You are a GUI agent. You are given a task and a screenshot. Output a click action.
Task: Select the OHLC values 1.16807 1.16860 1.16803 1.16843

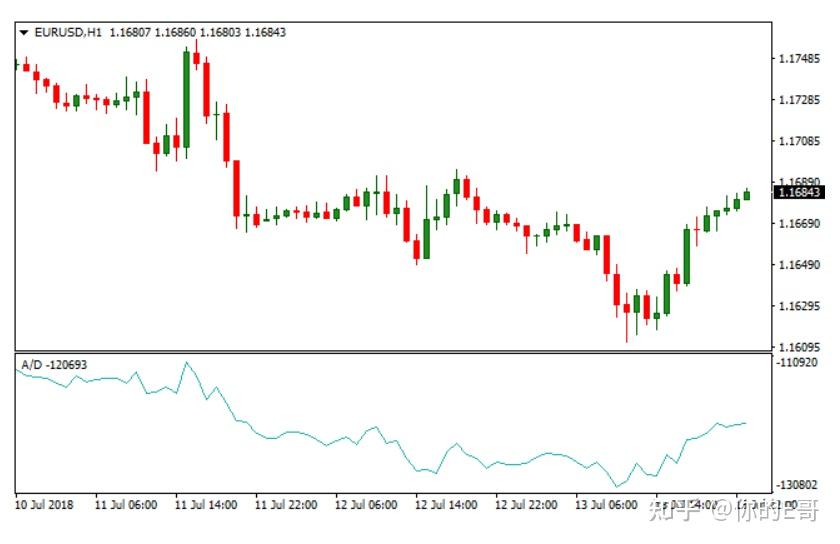pyautogui.click(x=198, y=33)
